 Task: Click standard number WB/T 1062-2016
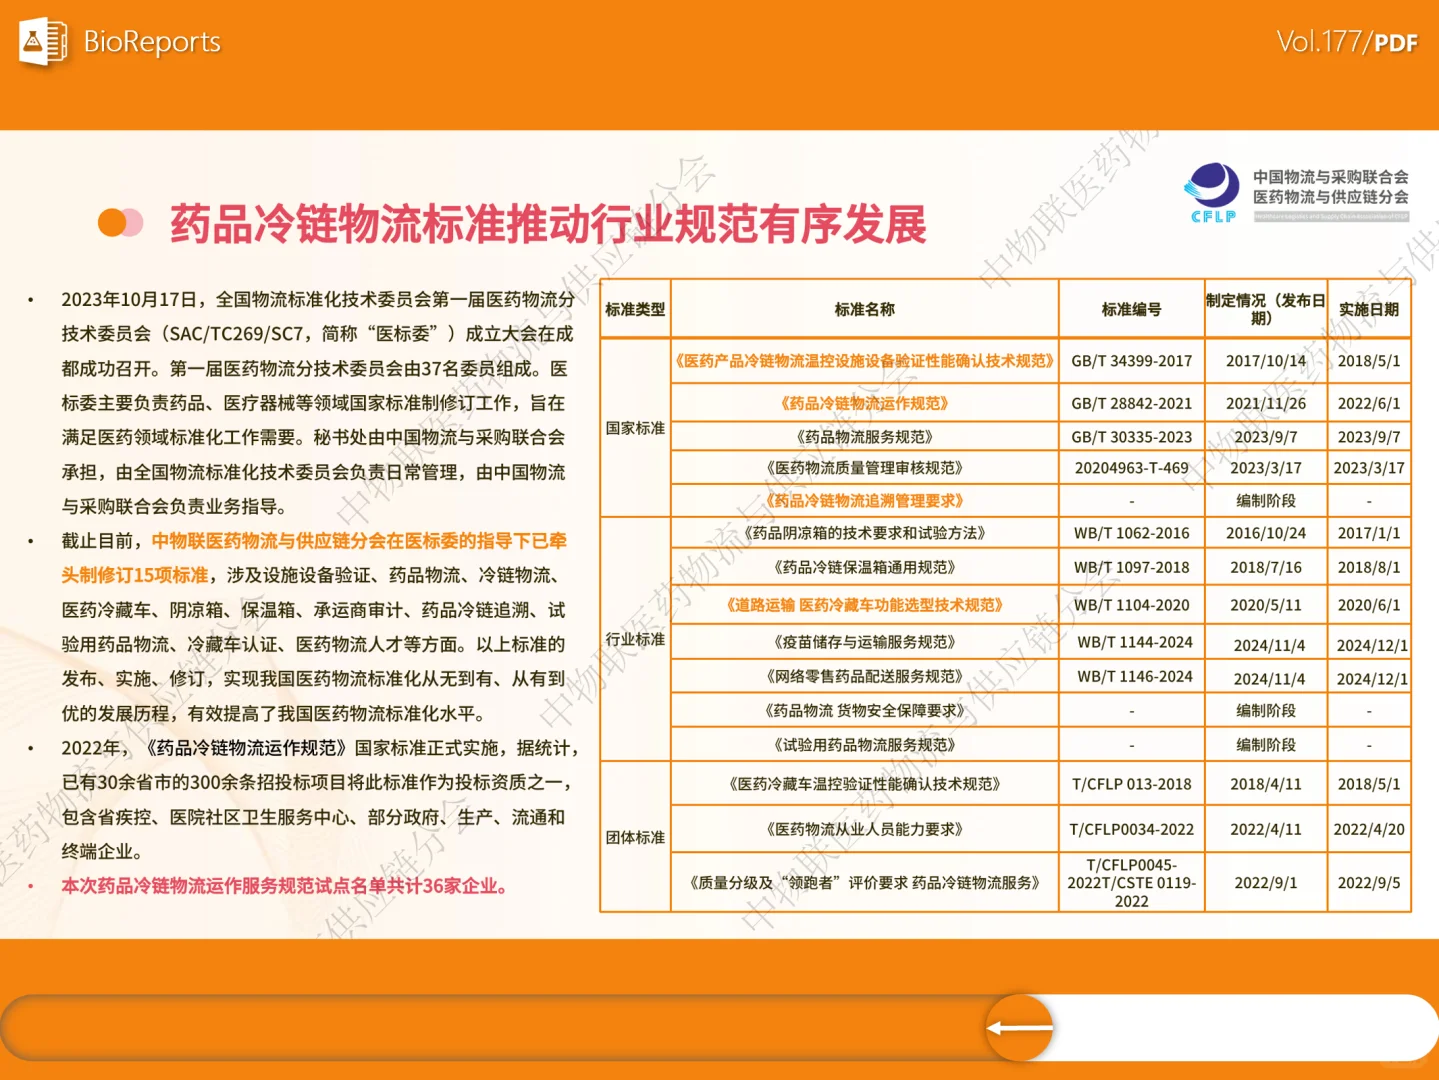point(1132,534)
